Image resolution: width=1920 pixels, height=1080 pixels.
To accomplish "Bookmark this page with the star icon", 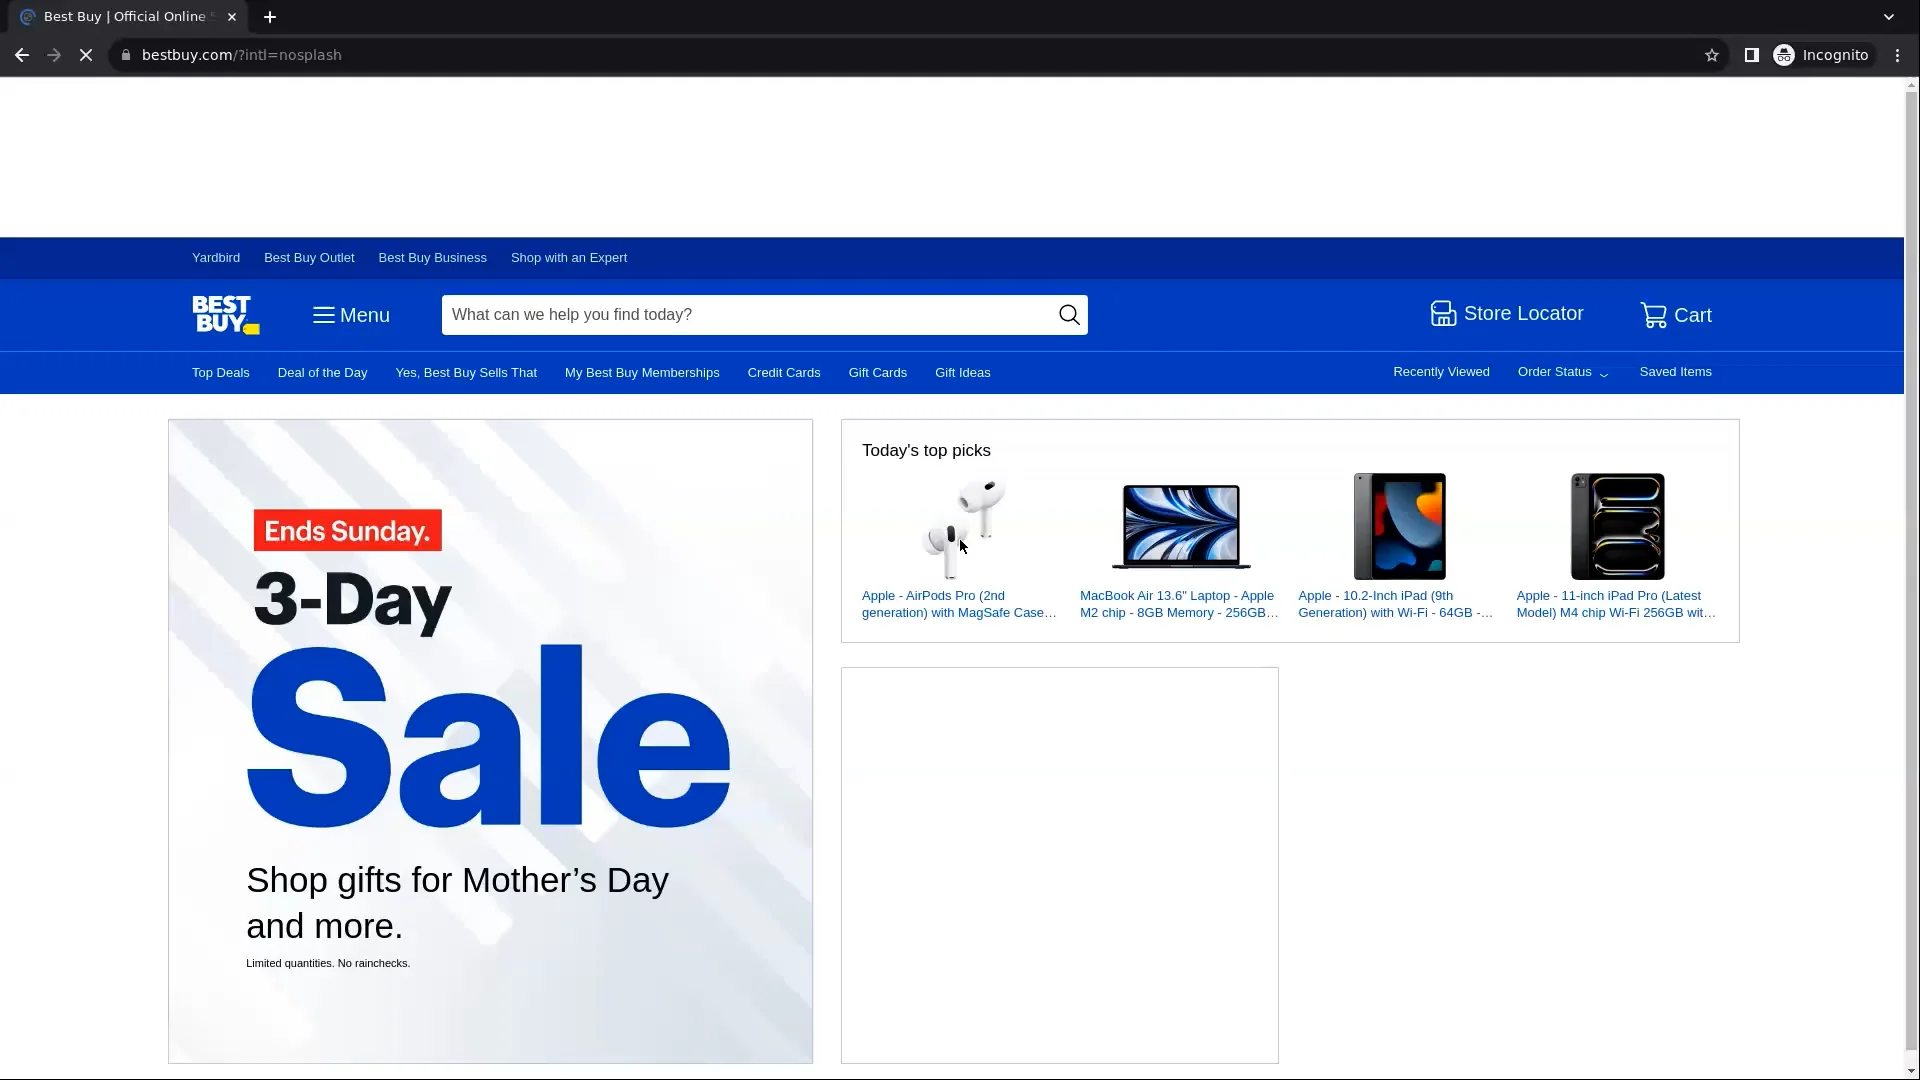I will click(1711, 55).
